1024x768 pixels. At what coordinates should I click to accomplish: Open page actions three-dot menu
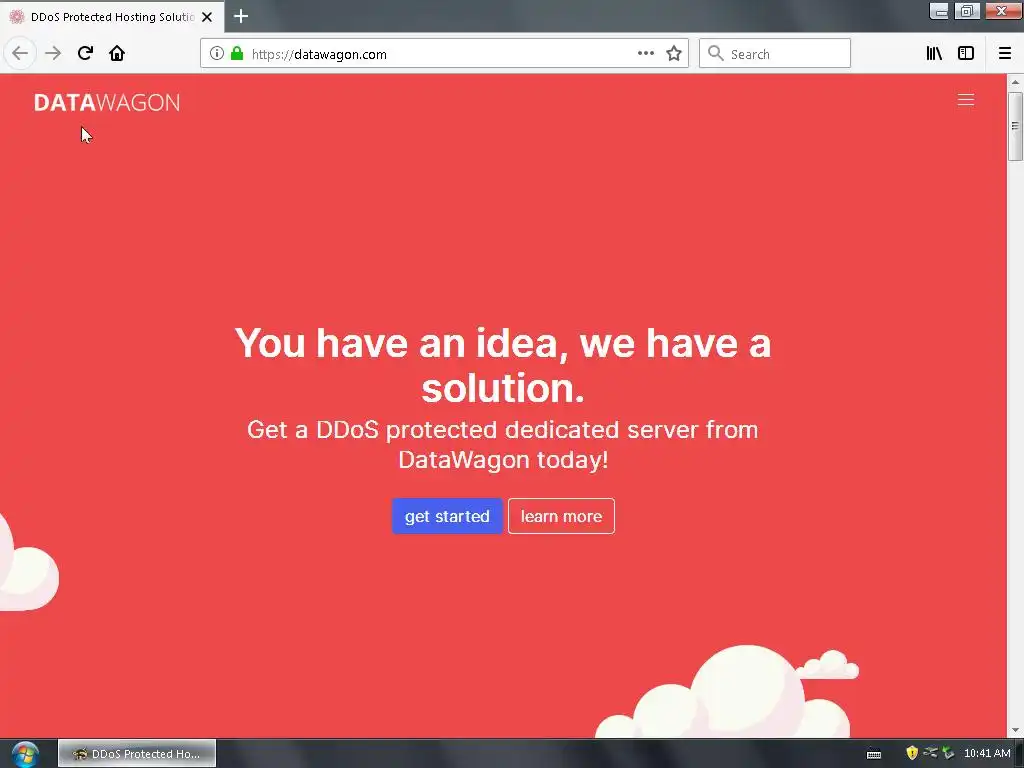[x=646, y=54]
